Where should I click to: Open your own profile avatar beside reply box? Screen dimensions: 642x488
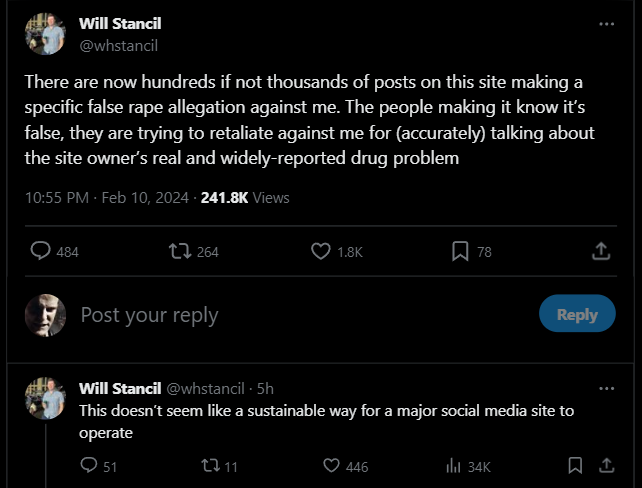point(45,315)
